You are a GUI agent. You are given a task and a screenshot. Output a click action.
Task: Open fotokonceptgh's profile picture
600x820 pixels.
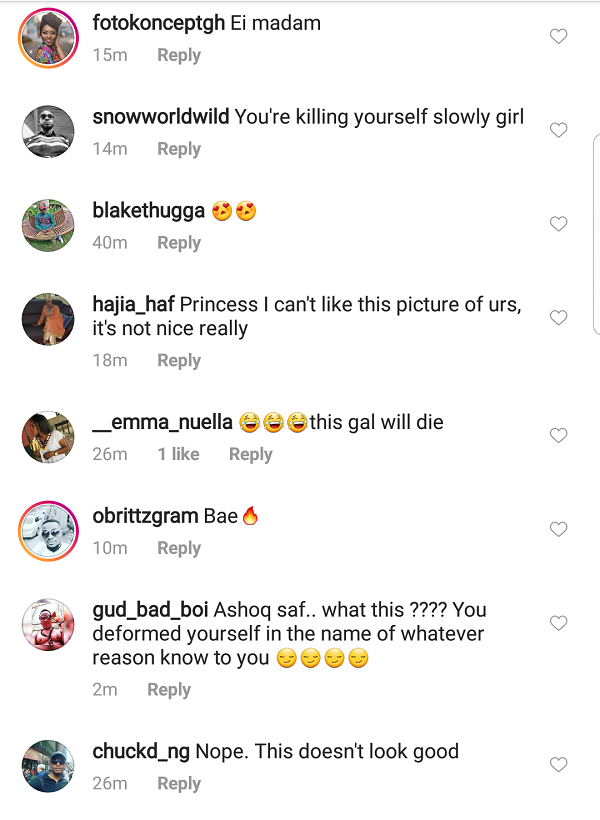(x=48, y=38)
